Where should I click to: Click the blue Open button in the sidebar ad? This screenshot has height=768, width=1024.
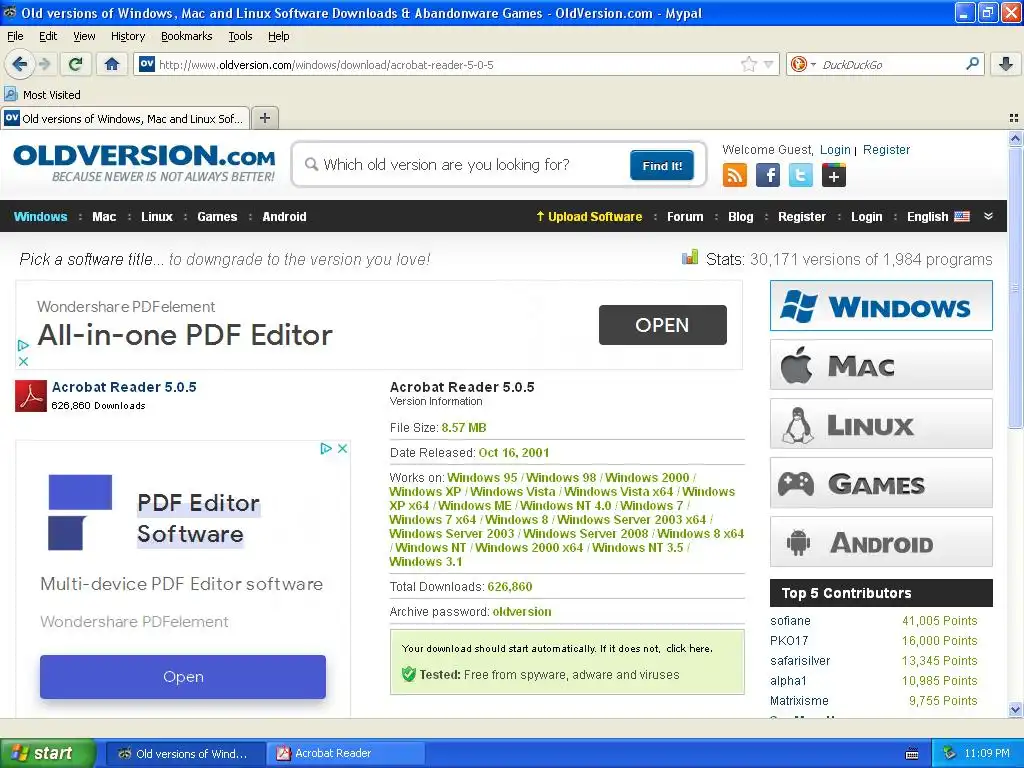coord(183,677)
